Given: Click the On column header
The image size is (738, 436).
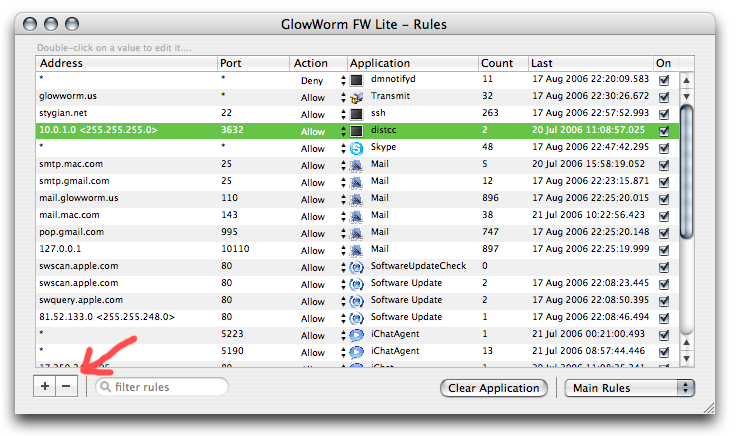Looking at the screenshot, I should point(666,63).
